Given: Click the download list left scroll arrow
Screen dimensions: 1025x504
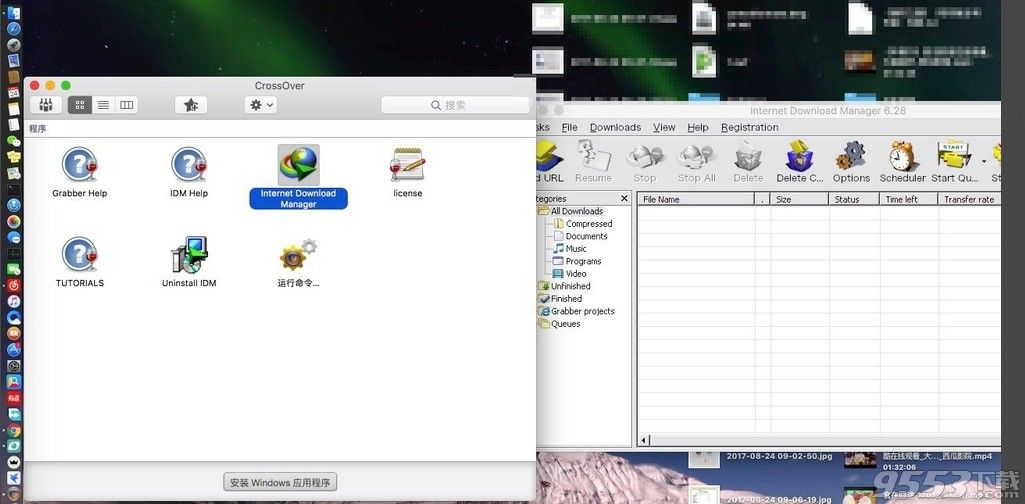Looking at the screenshot, I should click(644, 440).
